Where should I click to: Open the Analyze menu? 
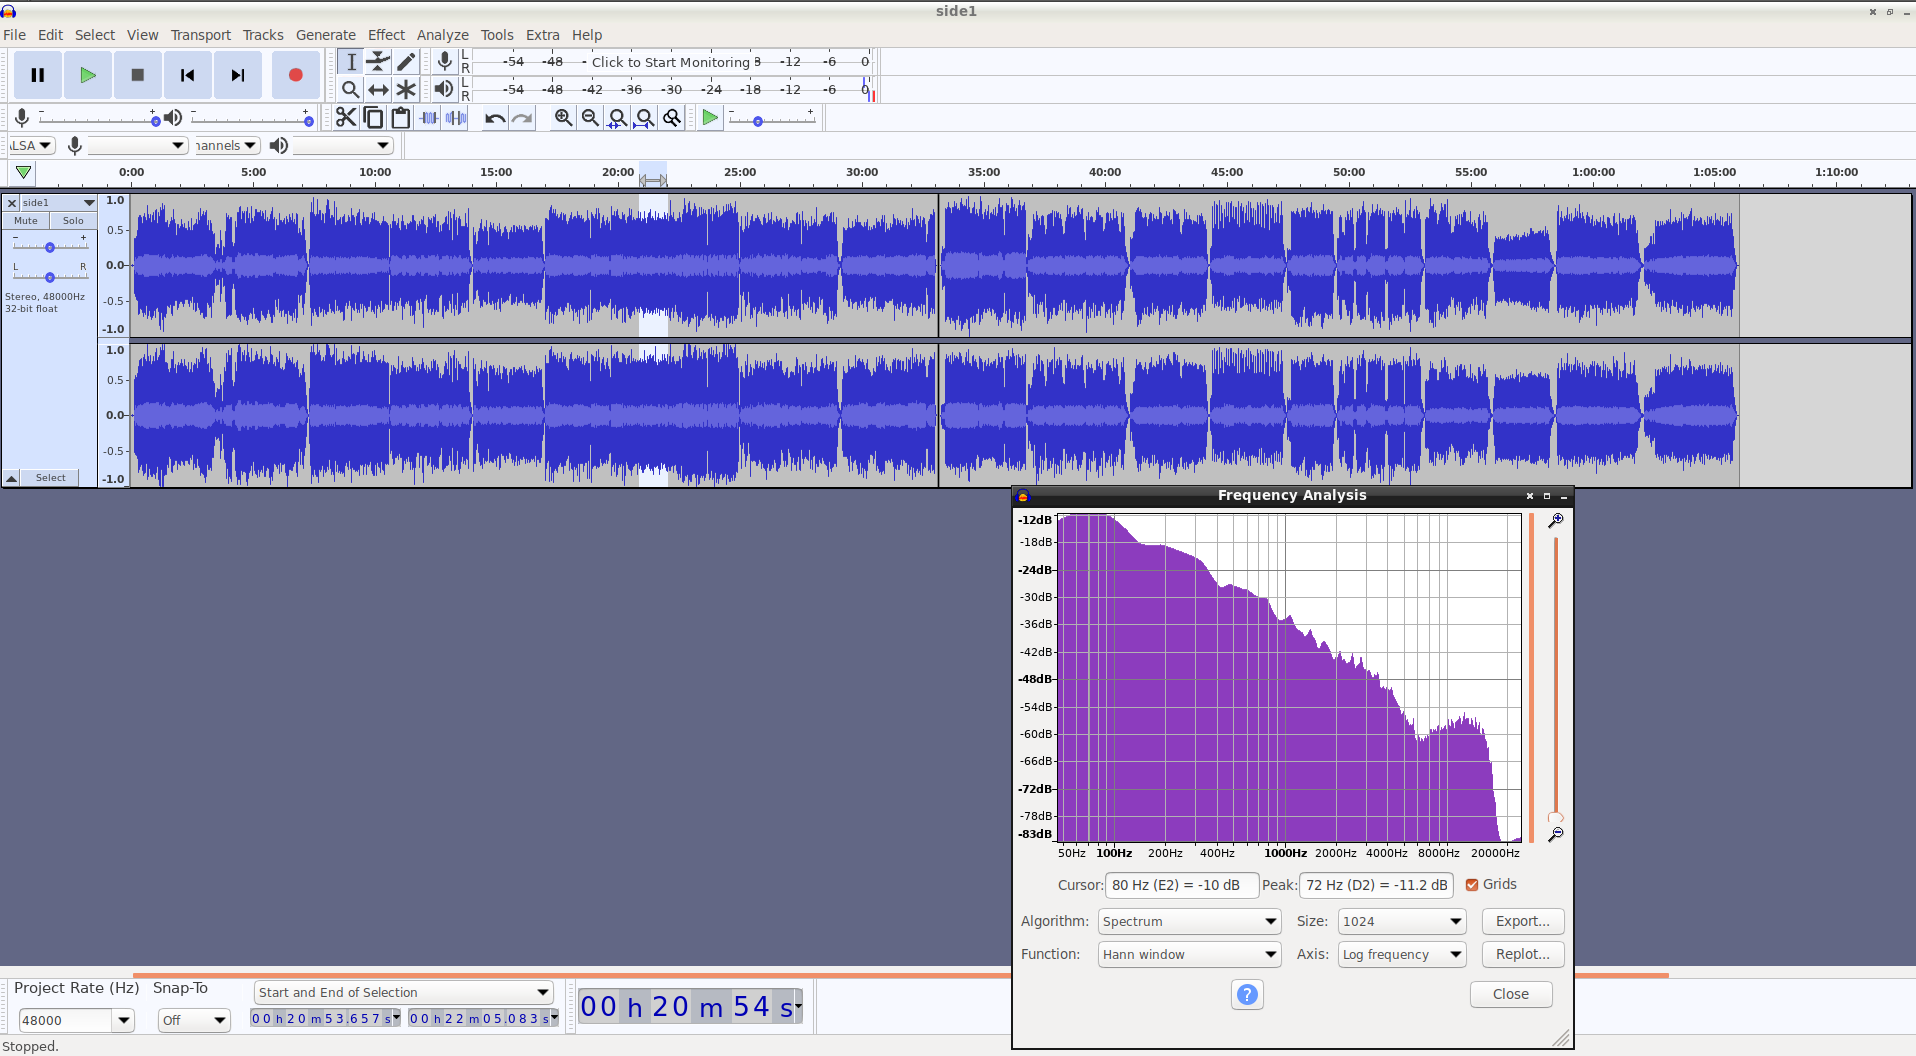tap(442, 35)
